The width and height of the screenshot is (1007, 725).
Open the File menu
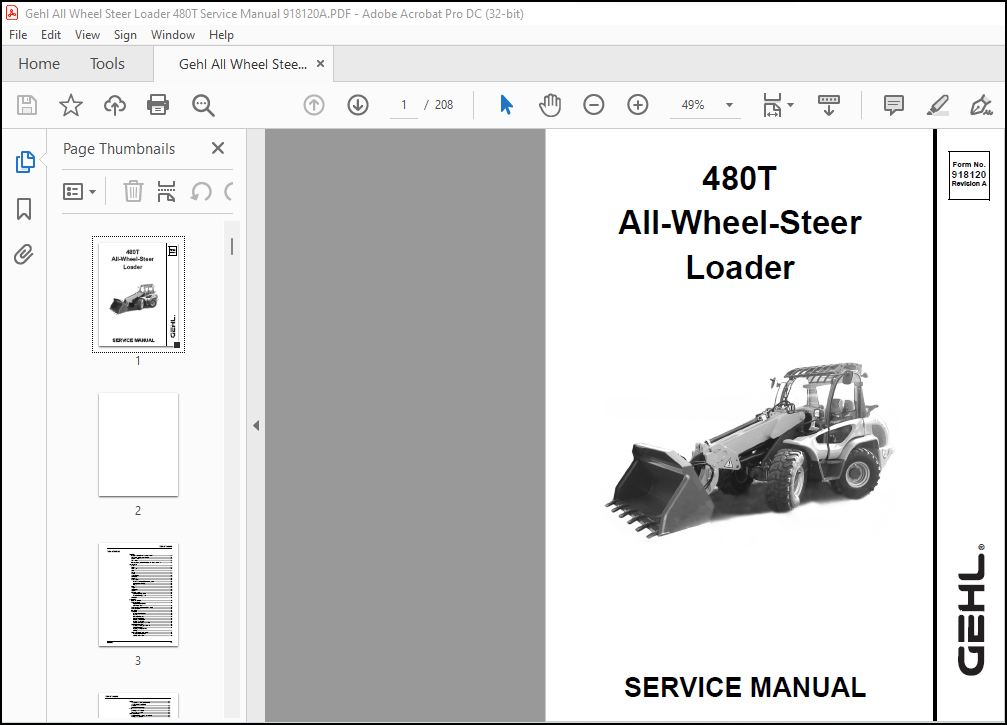(x=18, y=35)
